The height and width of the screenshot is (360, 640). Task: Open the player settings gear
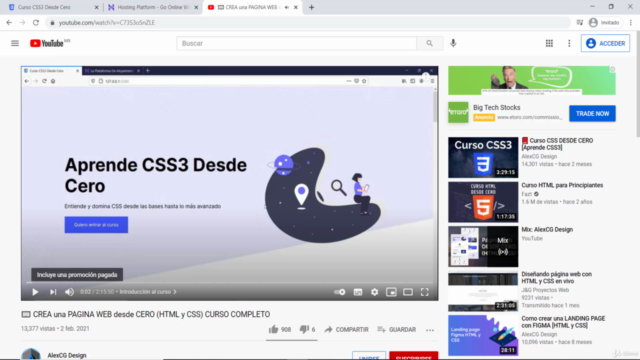374,292
